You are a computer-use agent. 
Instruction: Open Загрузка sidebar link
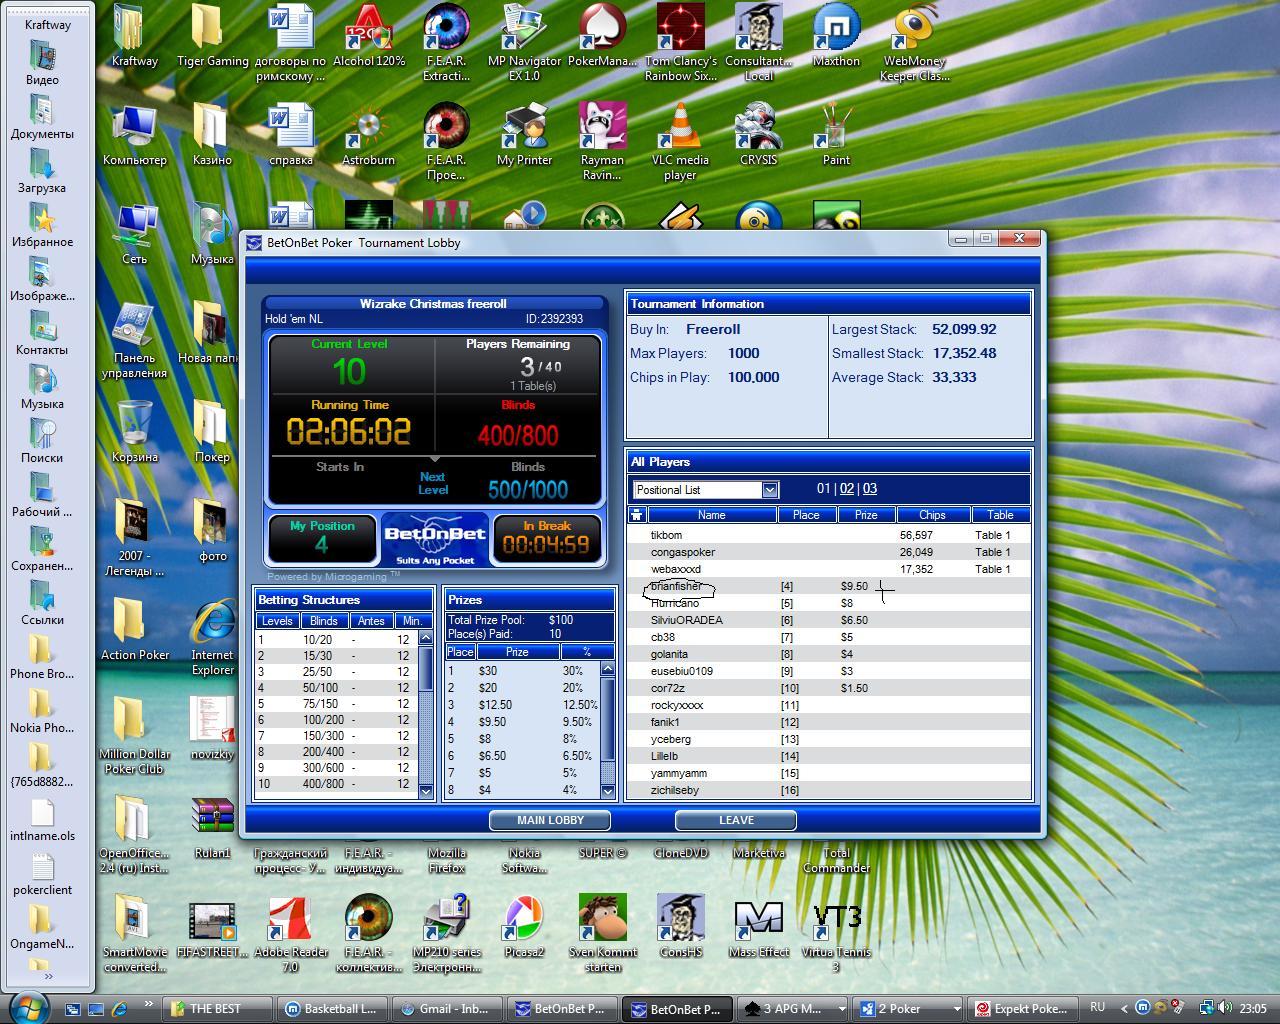[42, 171]
